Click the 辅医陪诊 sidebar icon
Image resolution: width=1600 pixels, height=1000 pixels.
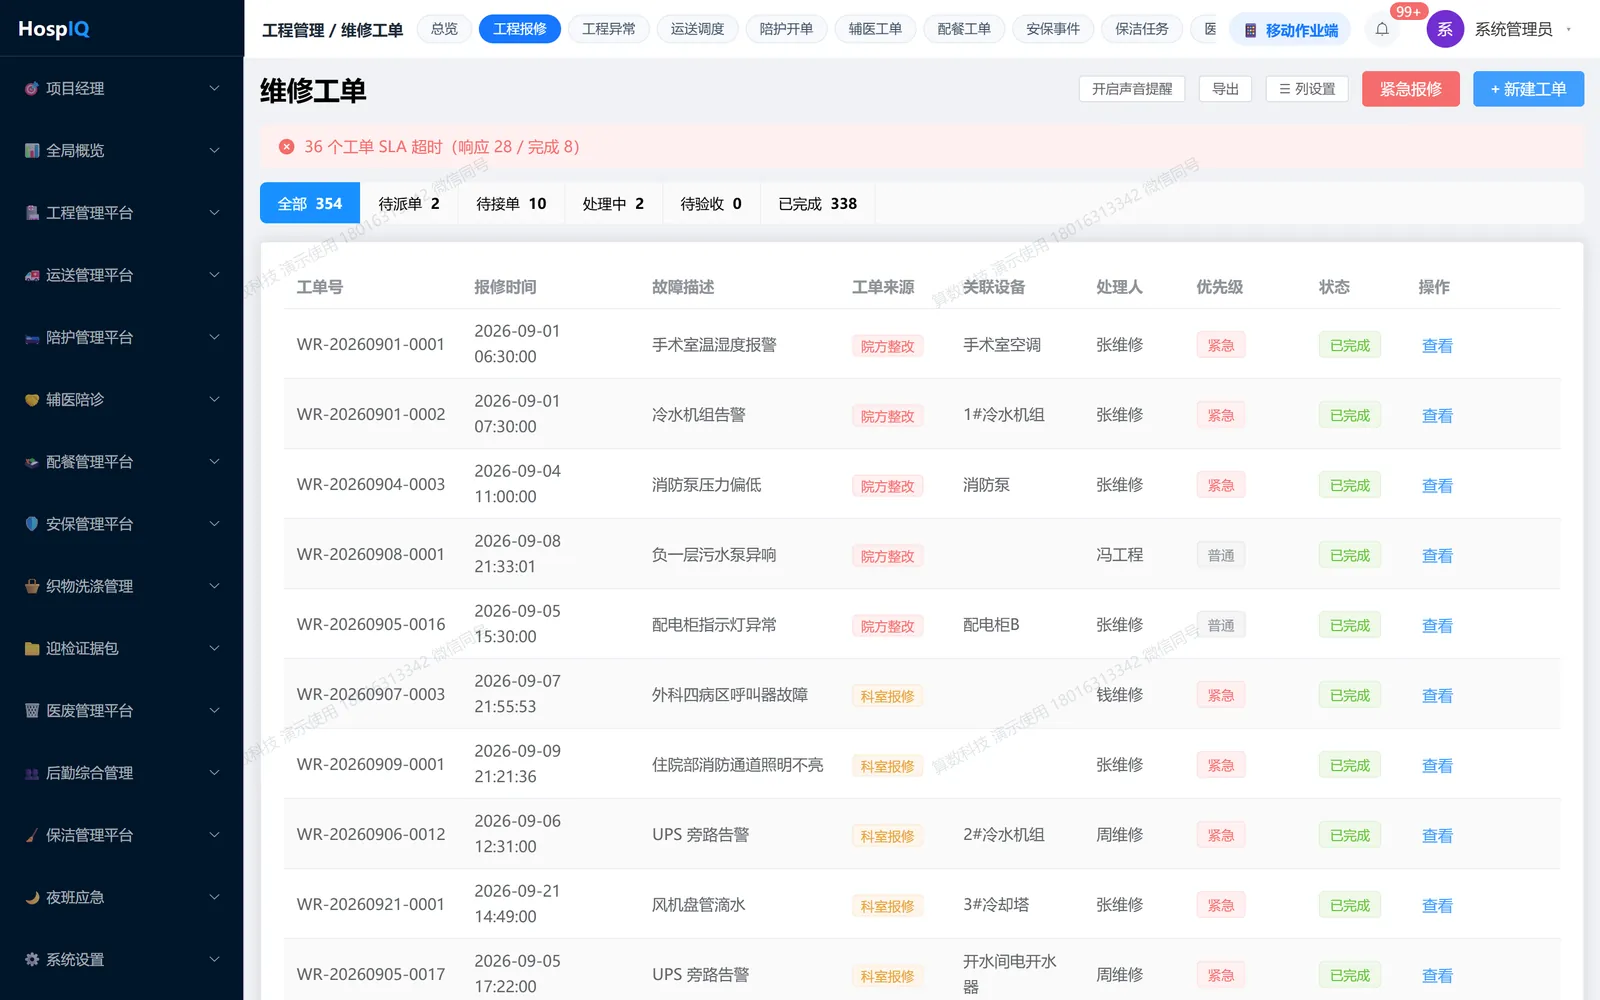(32, 399)
